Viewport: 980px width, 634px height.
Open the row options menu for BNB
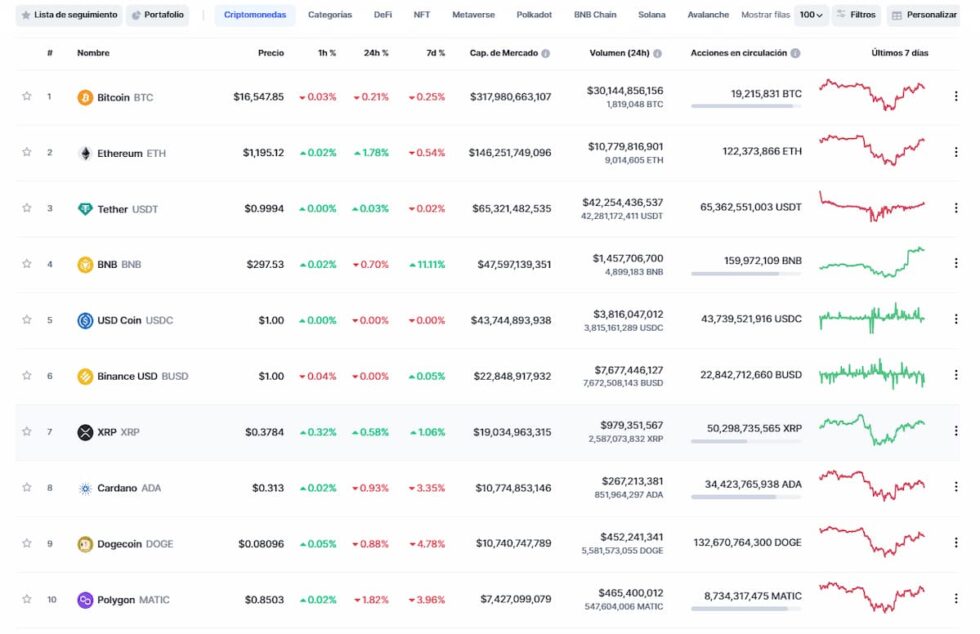pyautogui.click(x=957, y=264)
